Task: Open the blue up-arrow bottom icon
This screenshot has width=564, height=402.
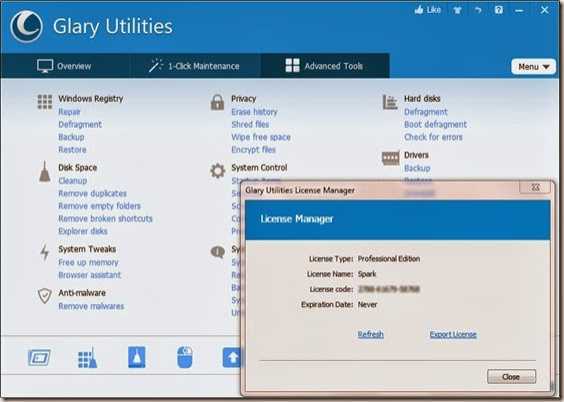Action: coord(232,357)
